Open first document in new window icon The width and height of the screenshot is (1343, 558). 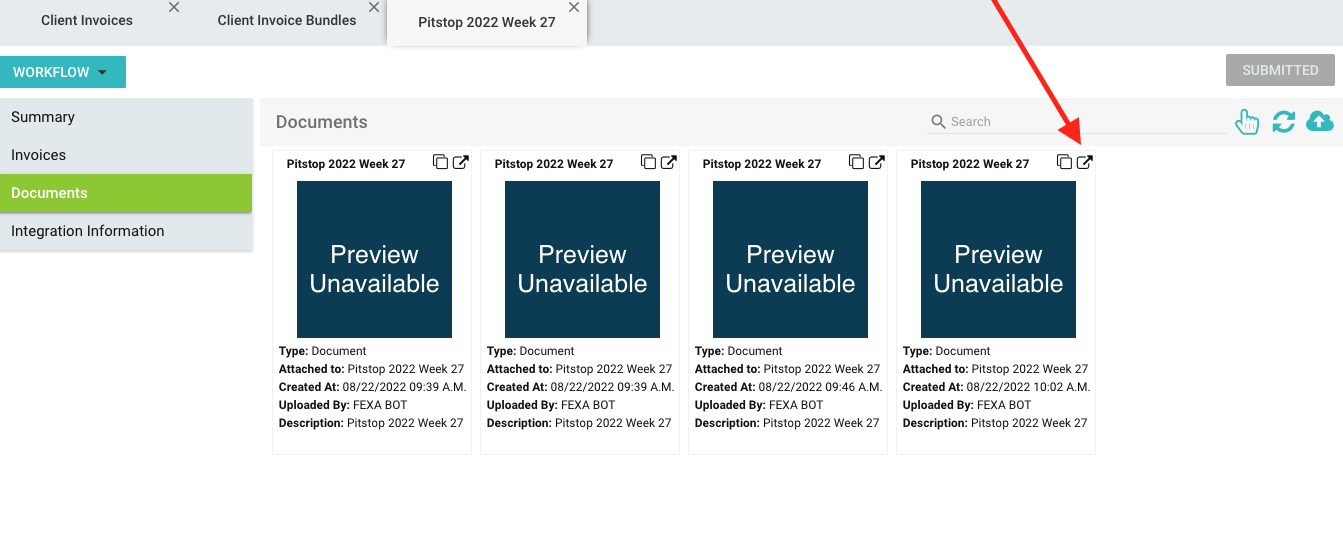pyautogui.click(x=460, y=162)
